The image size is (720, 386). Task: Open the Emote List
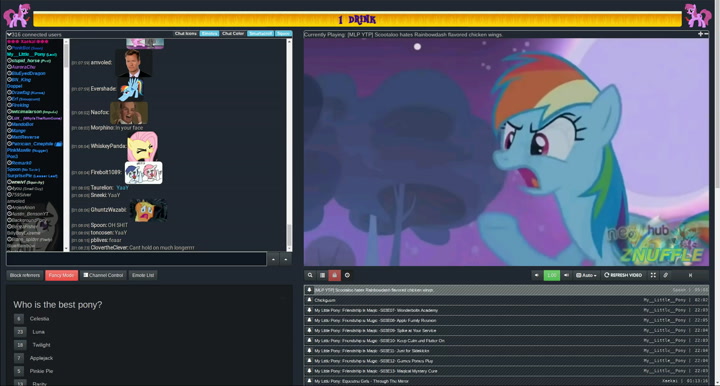point(143,275)
